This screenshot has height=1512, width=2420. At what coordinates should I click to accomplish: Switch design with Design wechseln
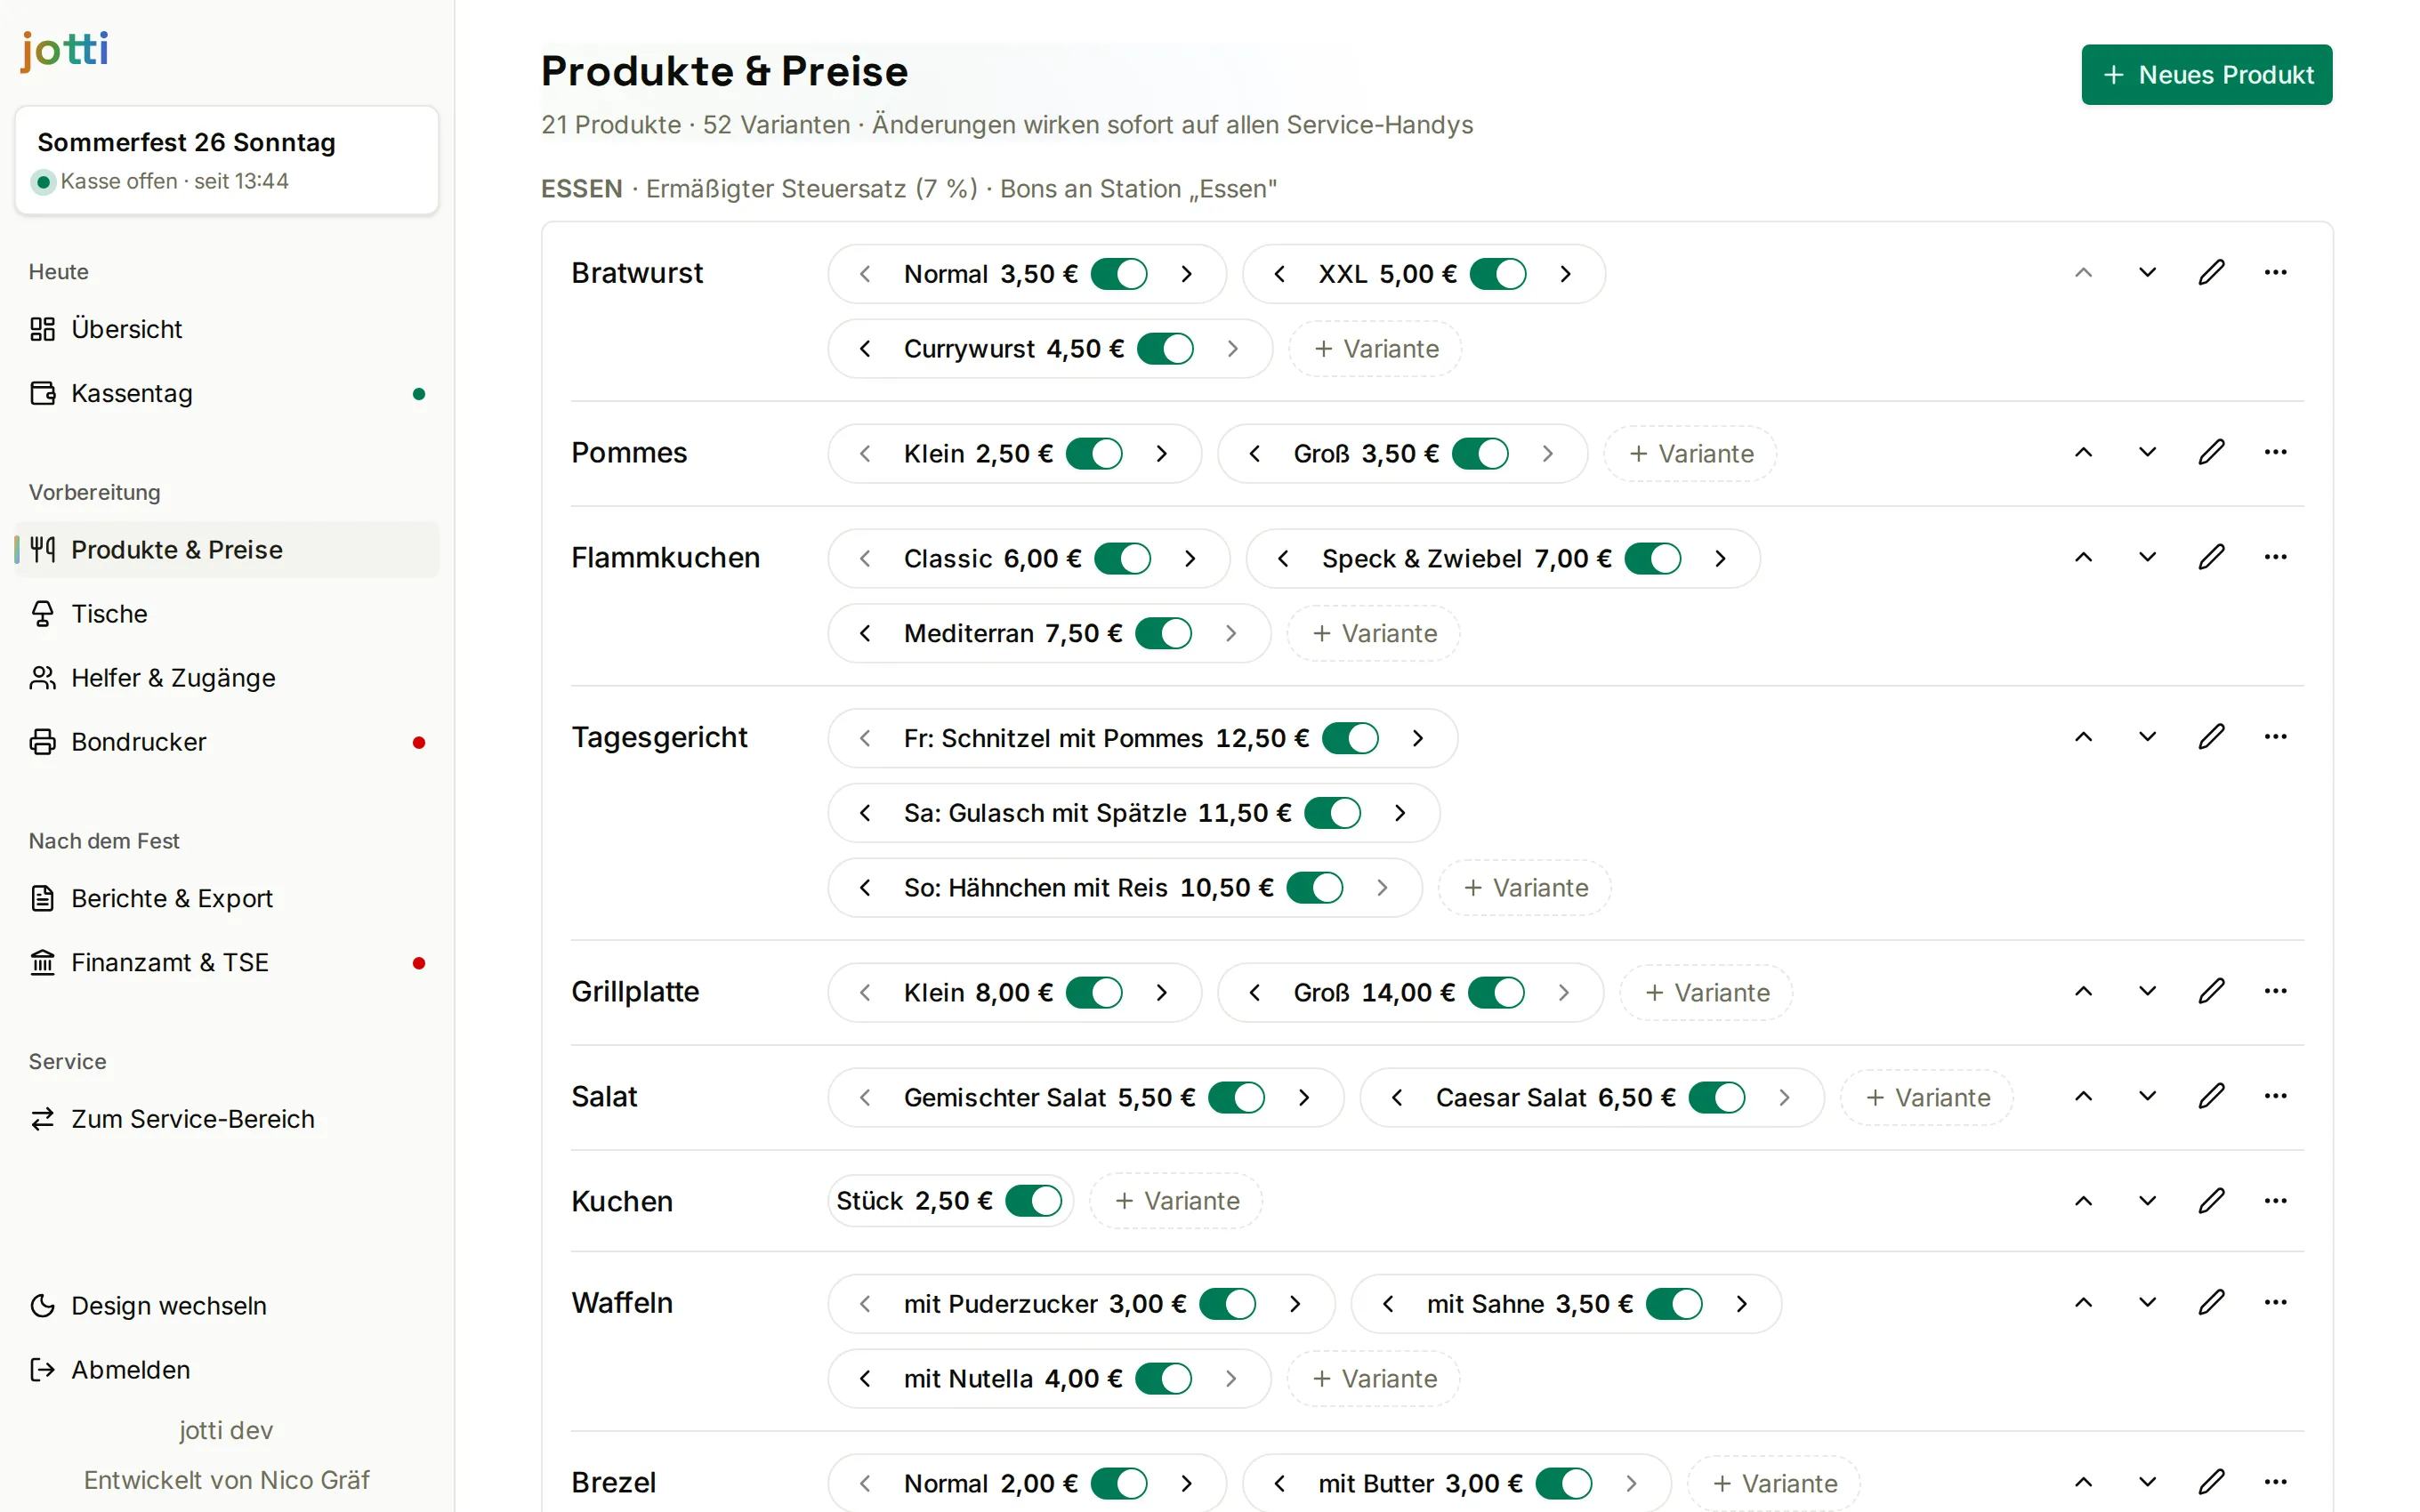(x=227, y=1306)
